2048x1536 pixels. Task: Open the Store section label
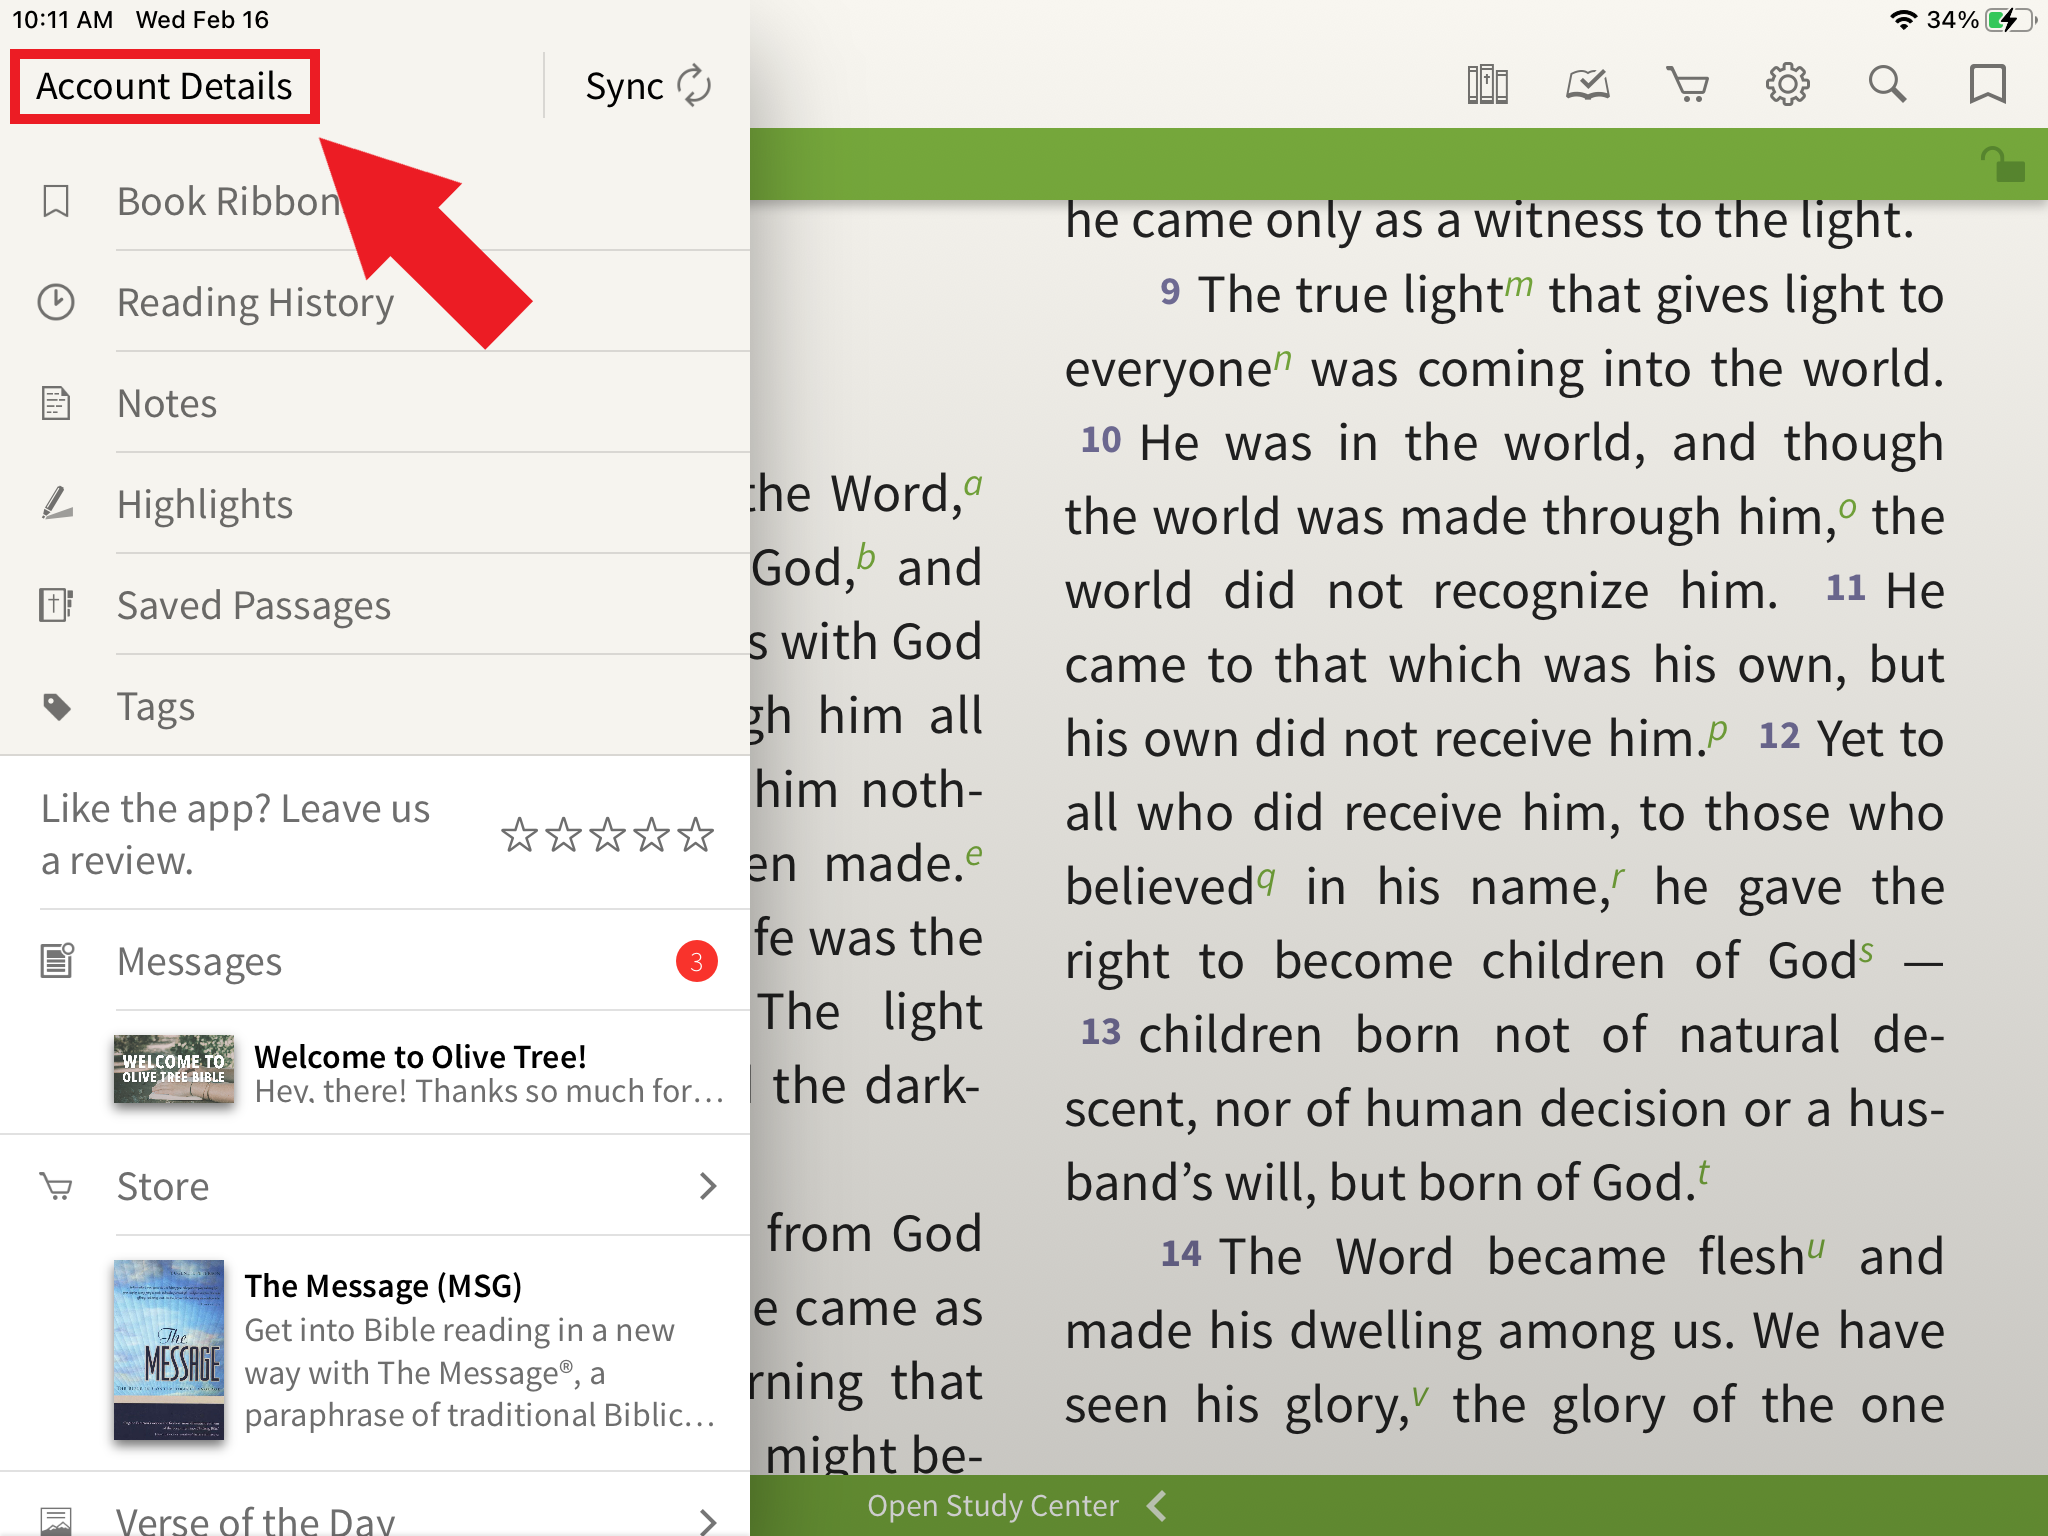pos(163,1186)
